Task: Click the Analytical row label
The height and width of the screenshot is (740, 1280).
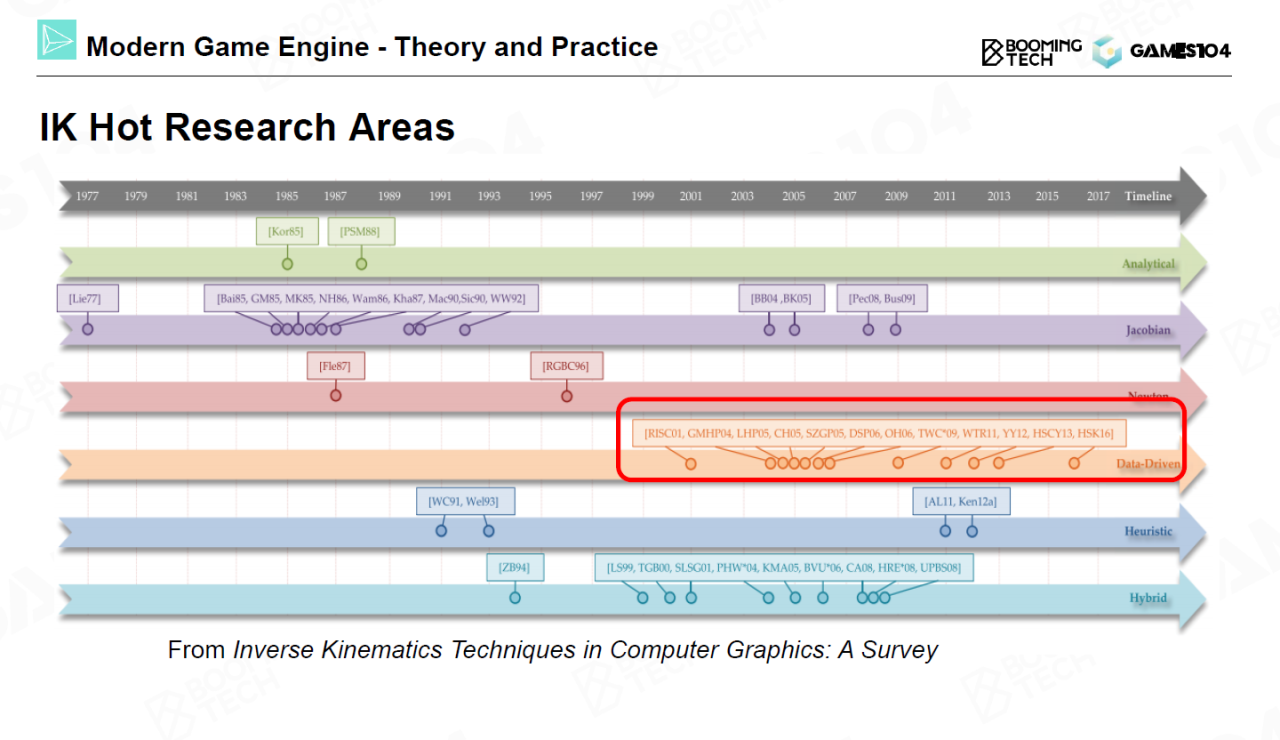Action: 1147,265
